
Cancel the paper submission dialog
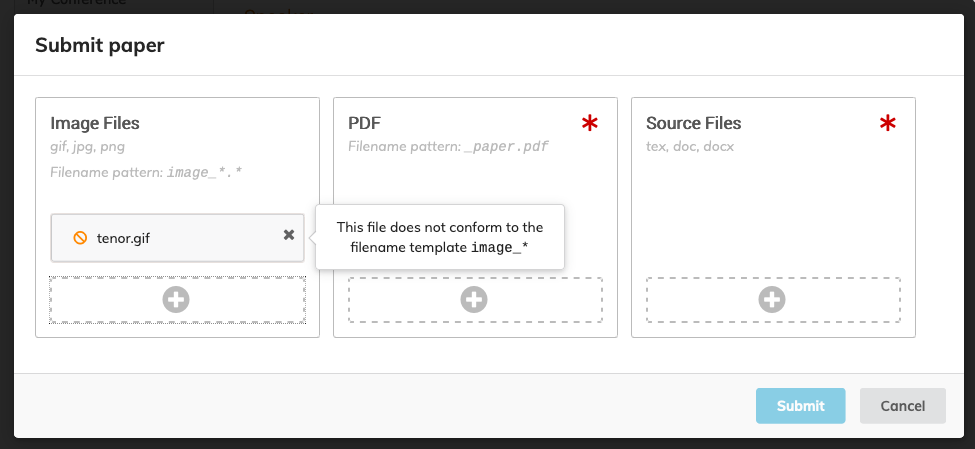(902, 405)
